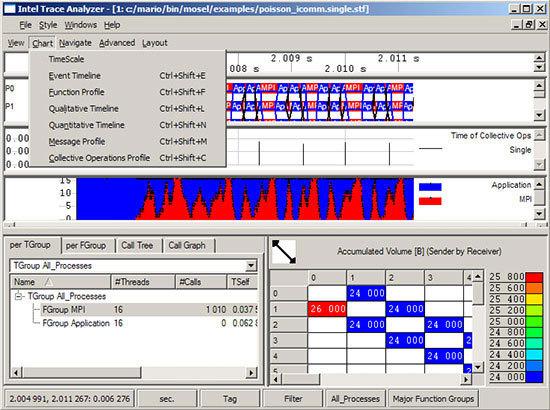Sort by the #Threads column header
Image resolution: width=550 pixels, height=410 pixels.
143,282
